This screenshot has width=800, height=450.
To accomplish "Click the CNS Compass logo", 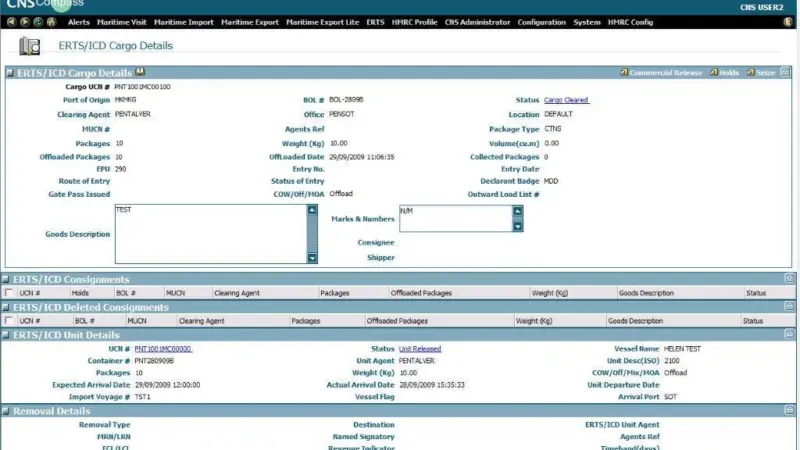I will point(45,5).
